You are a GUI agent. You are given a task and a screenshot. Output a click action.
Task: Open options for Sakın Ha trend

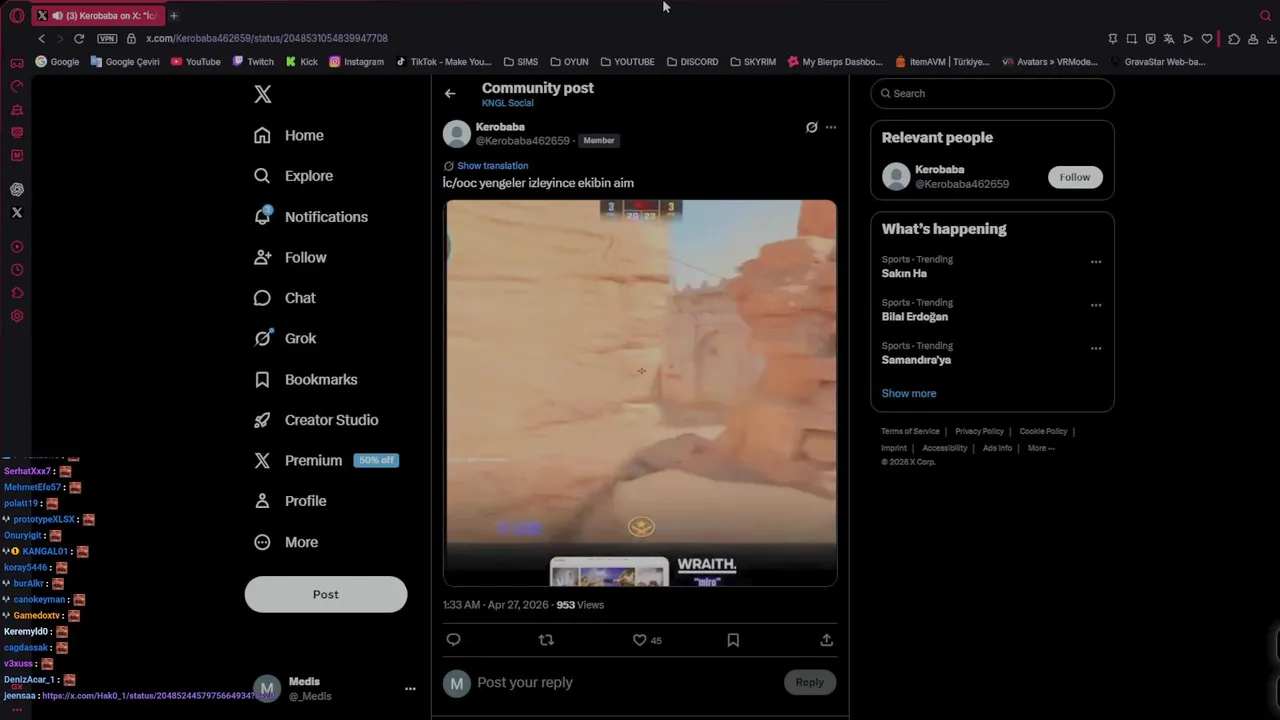1096,262
